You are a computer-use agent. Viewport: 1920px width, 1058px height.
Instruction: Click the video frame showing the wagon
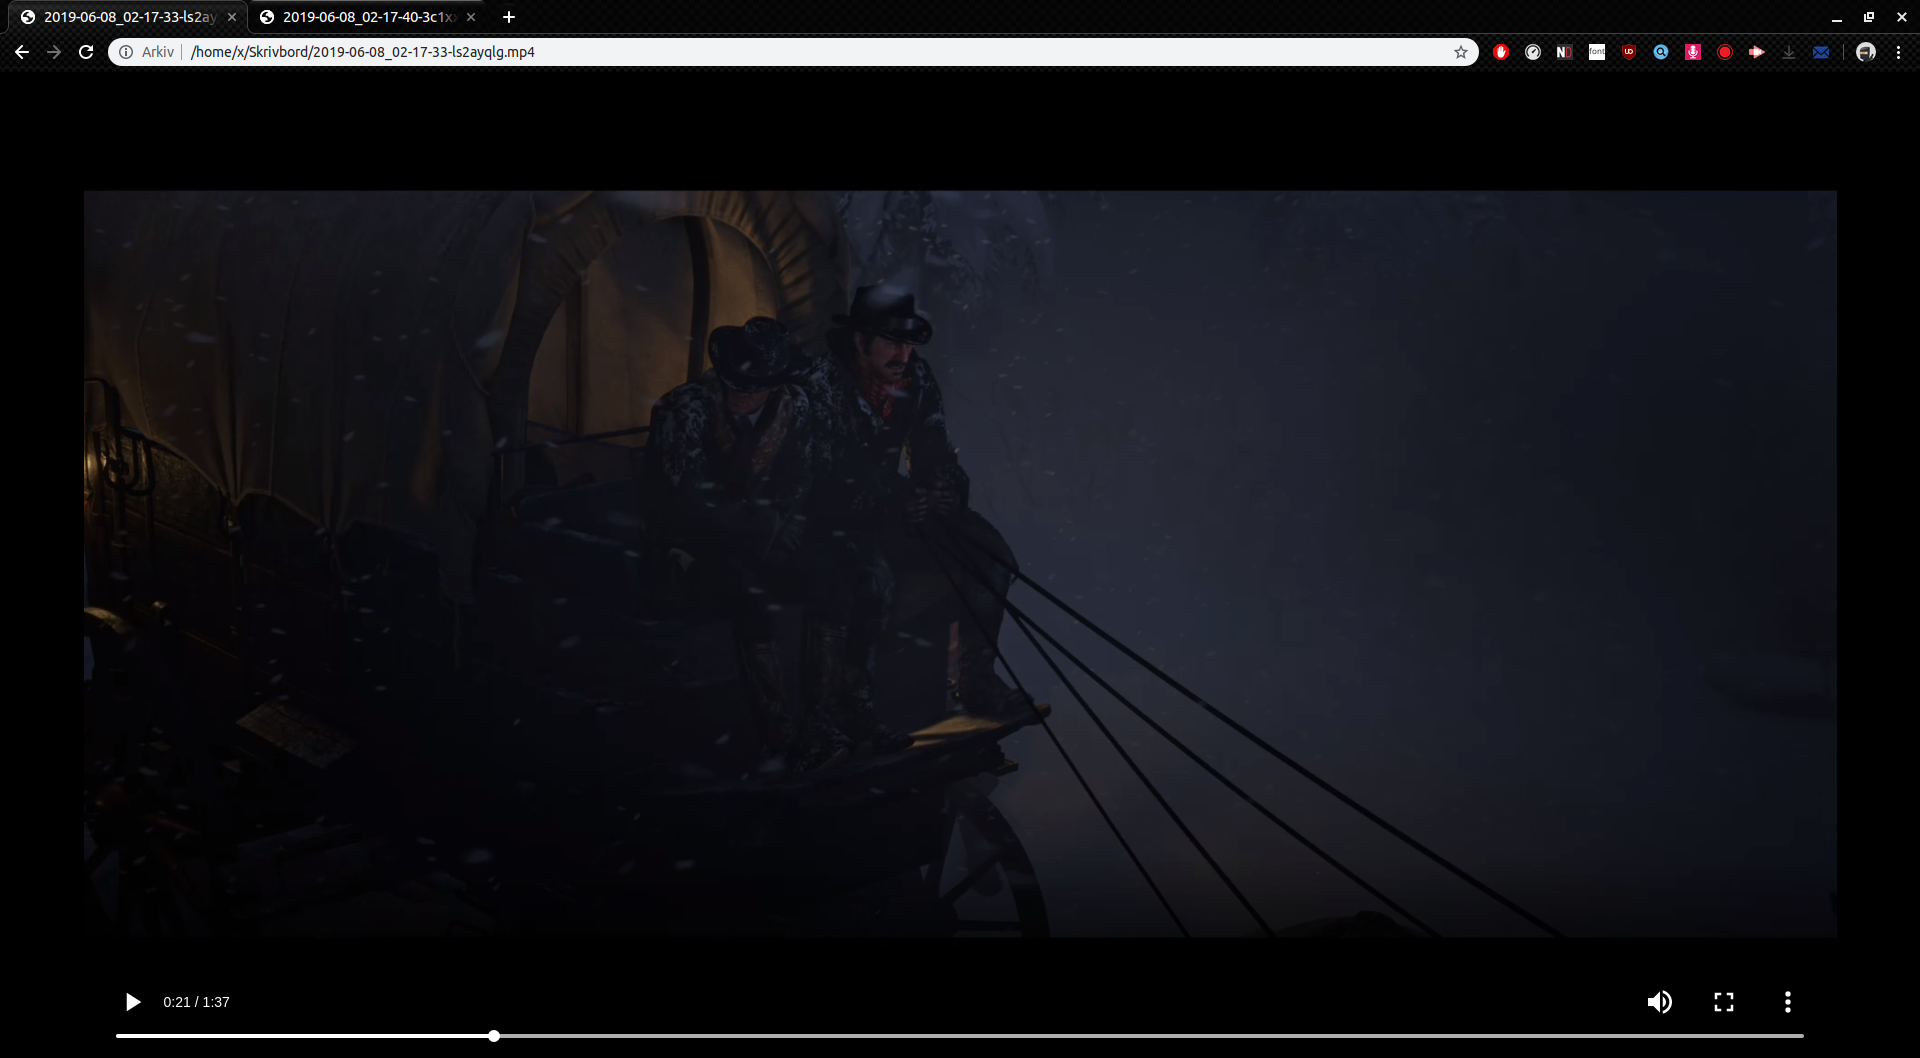coord(960,564)
